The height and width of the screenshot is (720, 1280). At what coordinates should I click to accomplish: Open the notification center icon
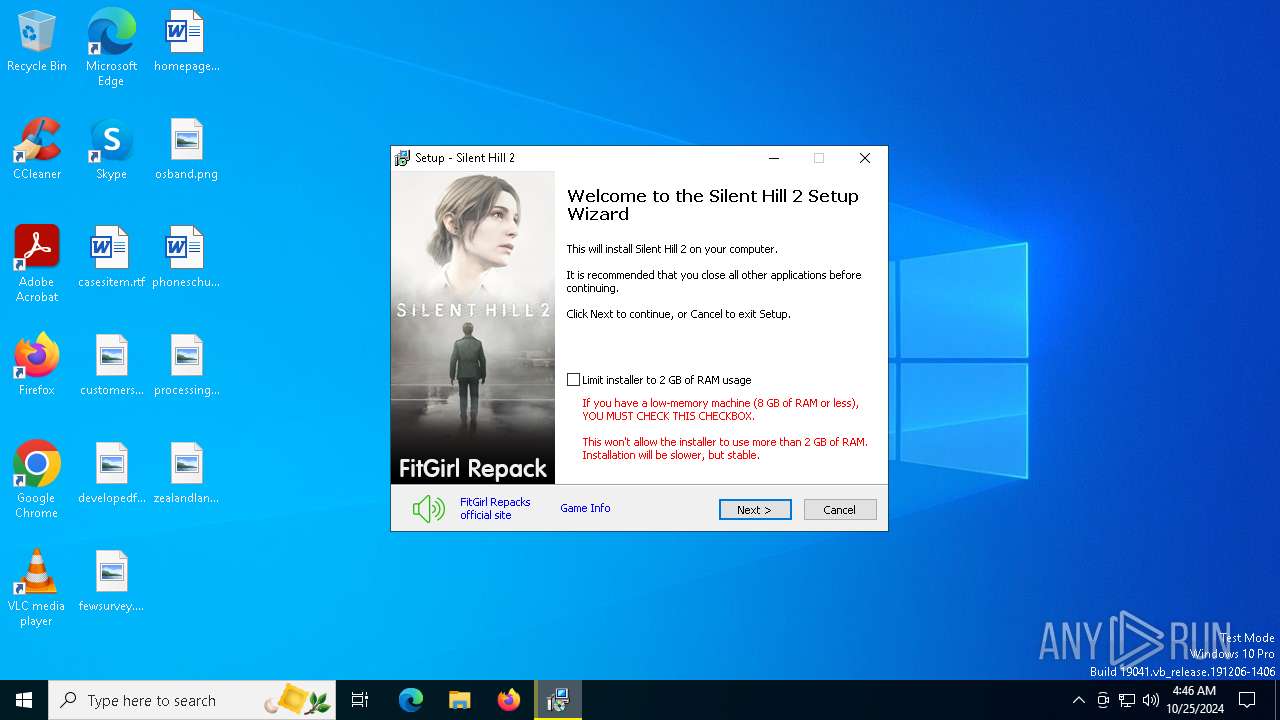pyautogui.click(x=1247, y=700)
